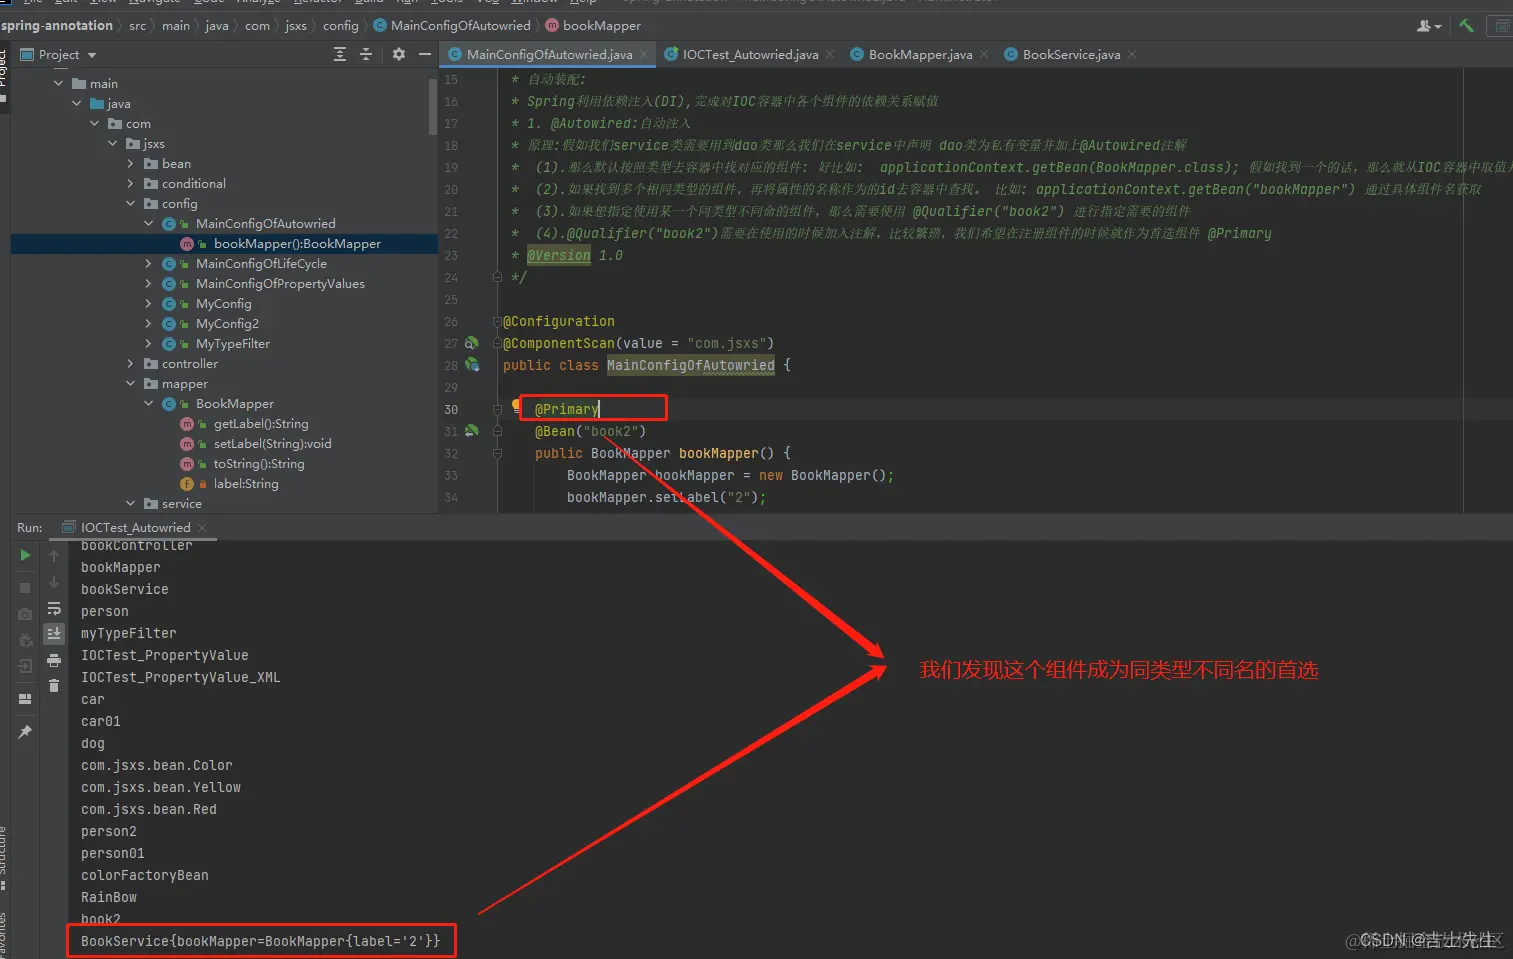Collapse the java folder in tree

click(x=76, y=103)
